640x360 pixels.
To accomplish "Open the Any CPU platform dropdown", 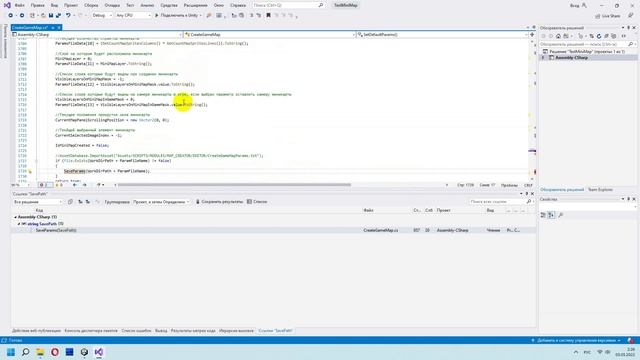I will pos(133,16).
